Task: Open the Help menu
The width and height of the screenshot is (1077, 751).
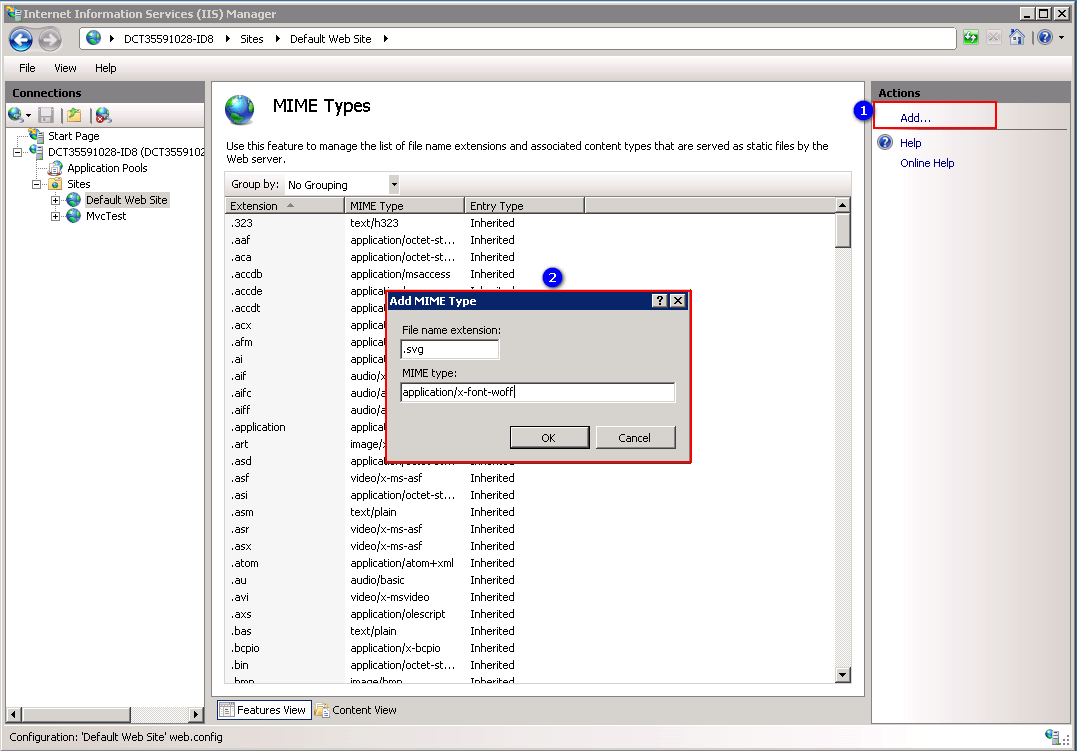Action: pyautogui.click(x=106, y=68)
